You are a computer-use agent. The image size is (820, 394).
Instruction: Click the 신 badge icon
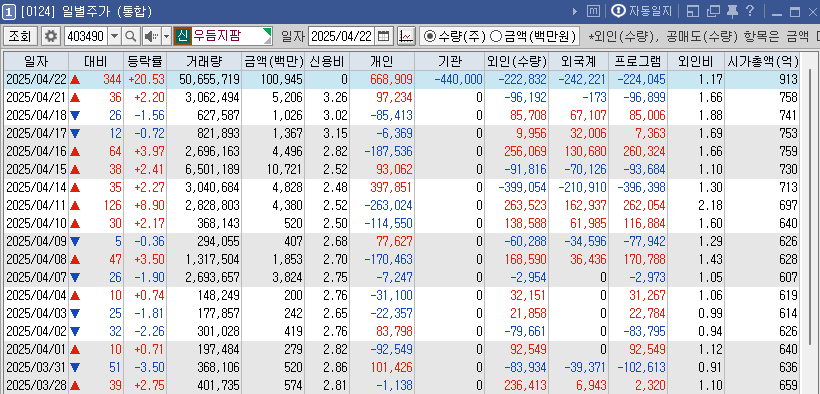click(183, 36)
